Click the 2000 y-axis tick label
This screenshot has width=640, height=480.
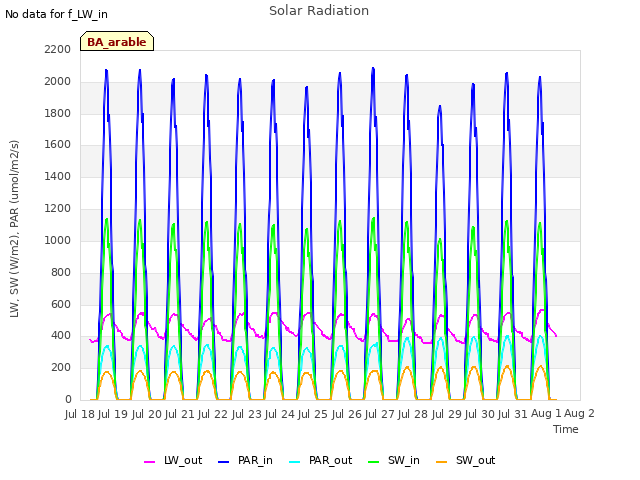click(x=58, y=81)
